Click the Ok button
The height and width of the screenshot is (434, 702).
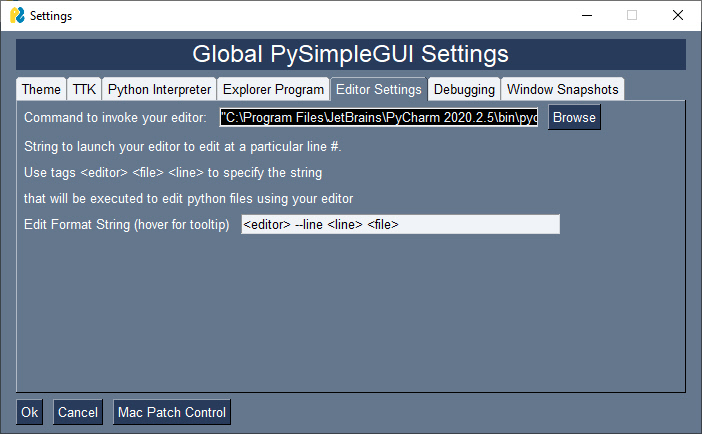coord(30,412)
